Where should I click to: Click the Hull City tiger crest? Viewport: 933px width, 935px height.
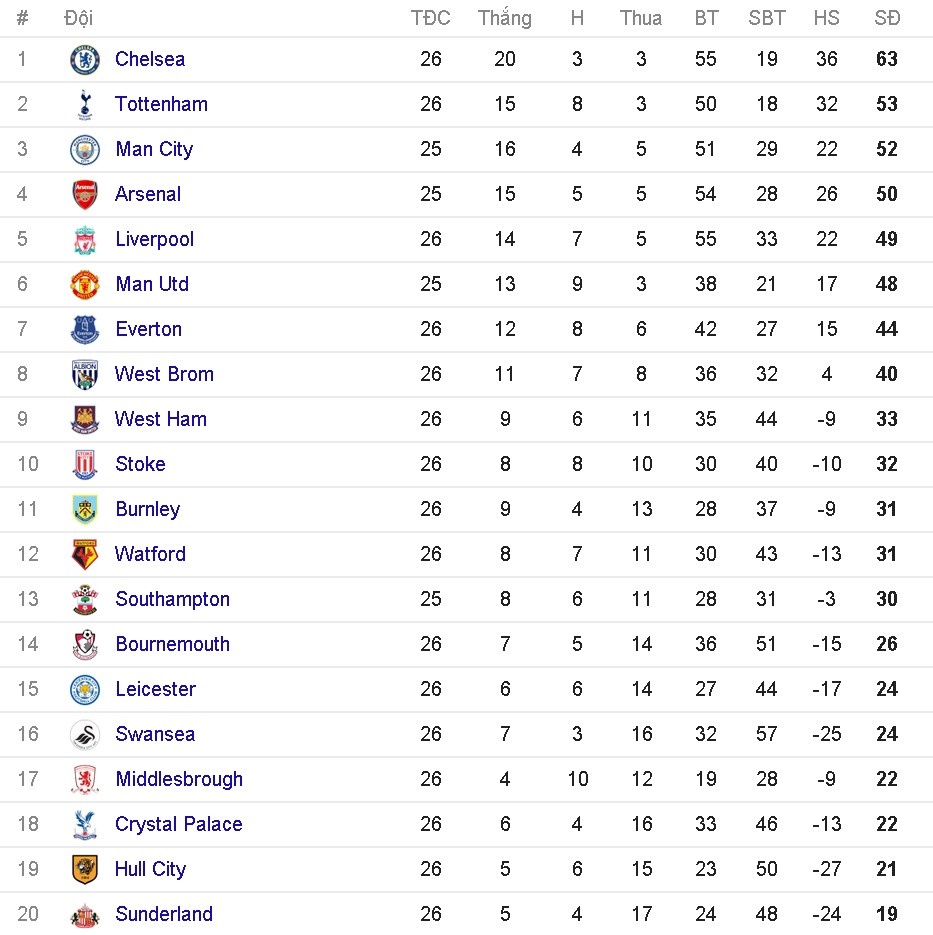click(x=85, y=869)
